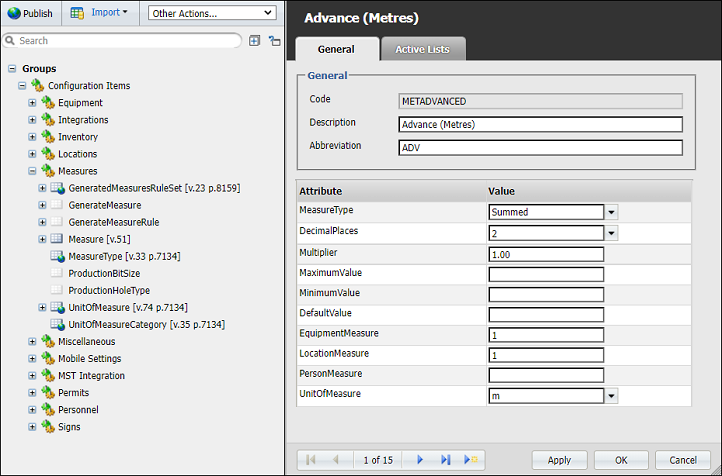722x476 pixels.
Task: Click the MST Integration group icon
Action: [x=48, y=375]
